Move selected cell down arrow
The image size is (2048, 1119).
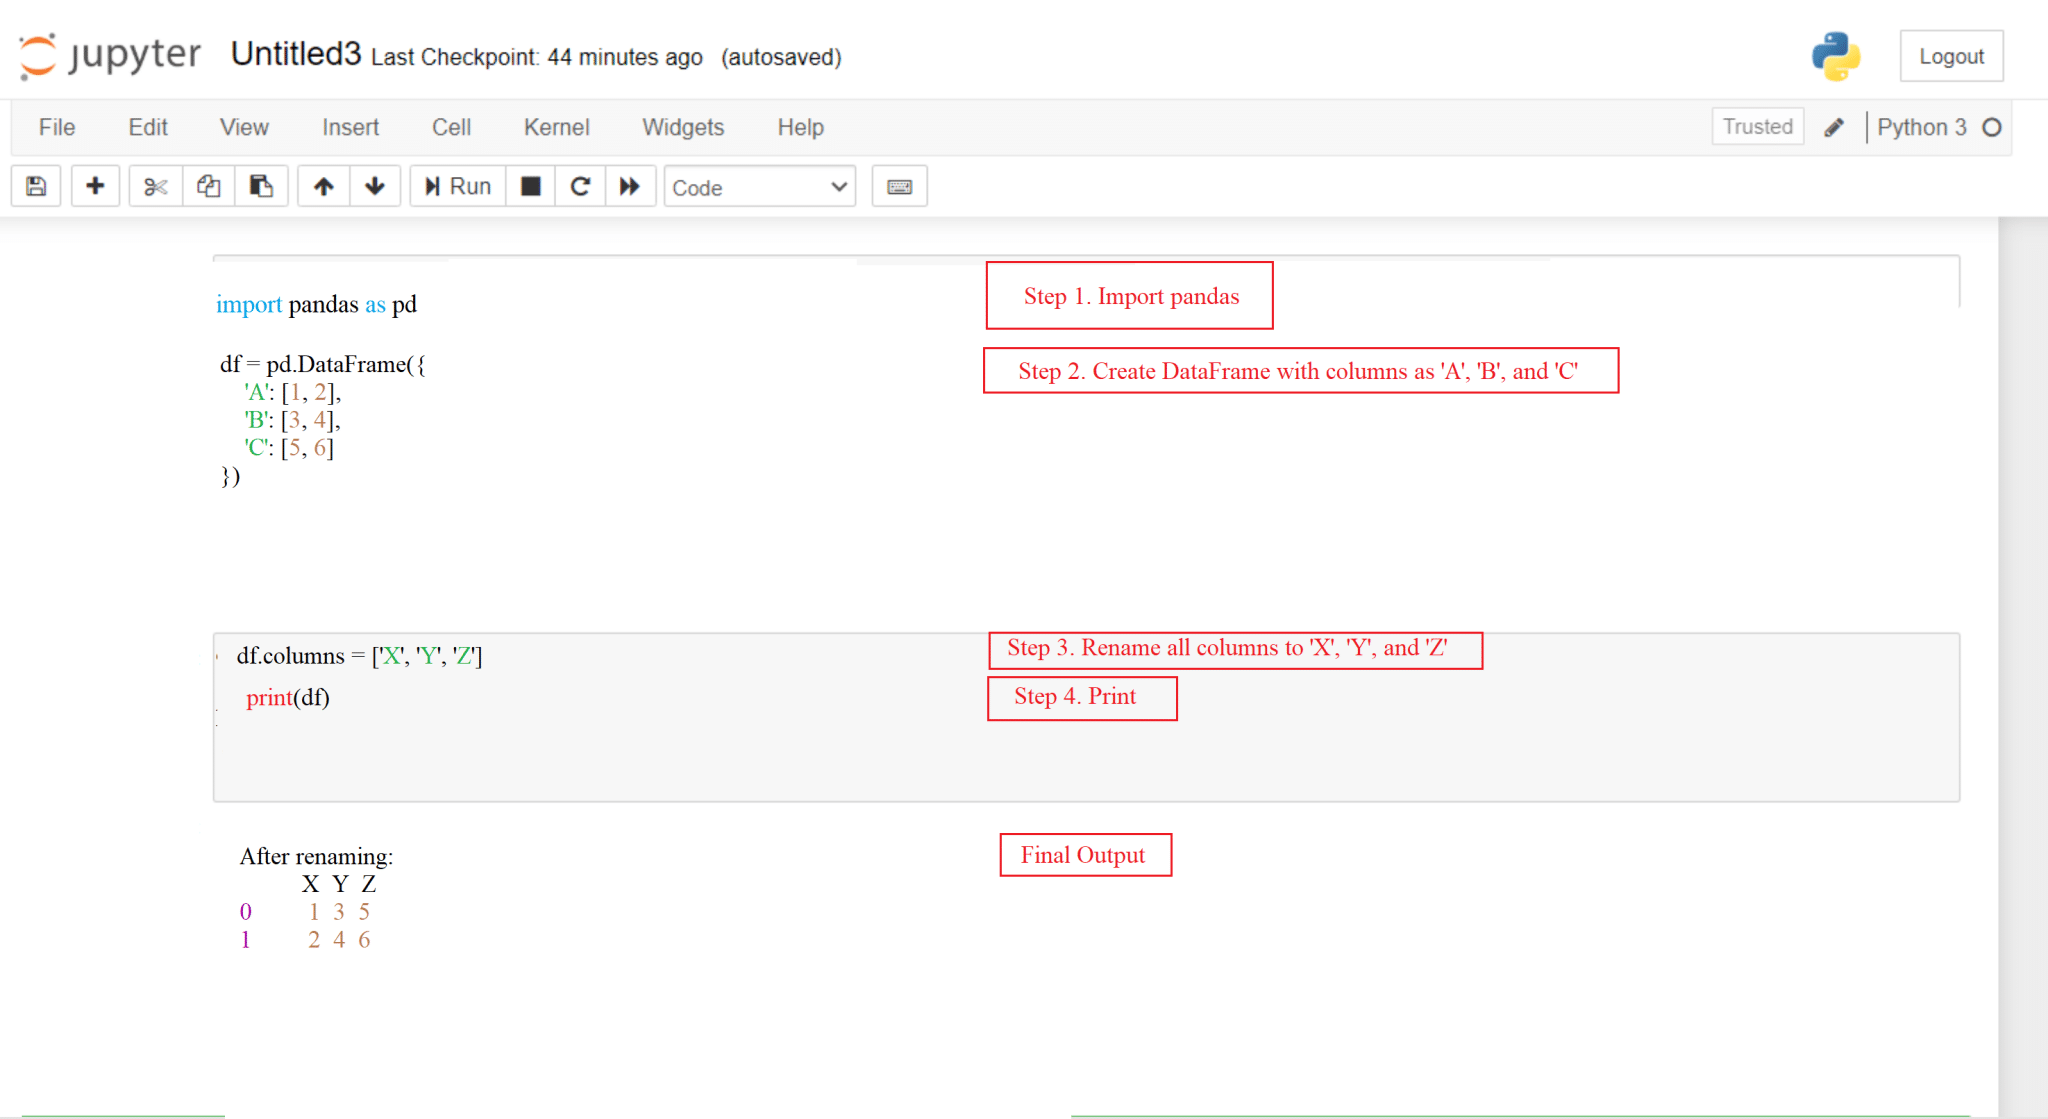point(375,187)
